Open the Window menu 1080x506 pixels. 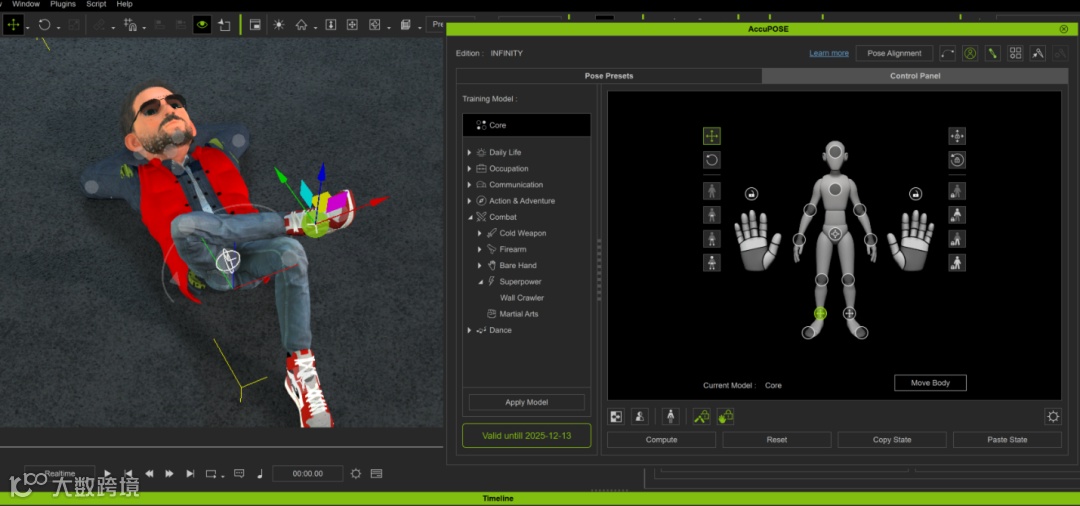(x=26, y=4)
